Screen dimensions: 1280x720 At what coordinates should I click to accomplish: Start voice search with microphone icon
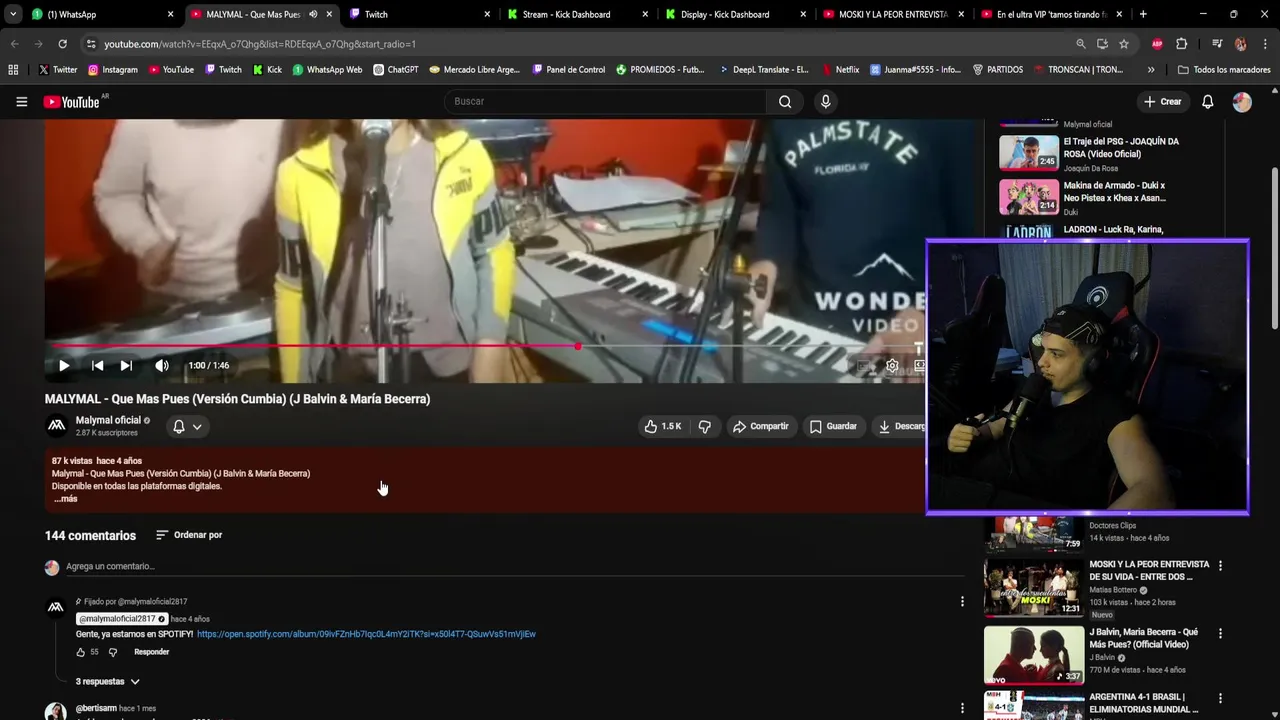825,101
